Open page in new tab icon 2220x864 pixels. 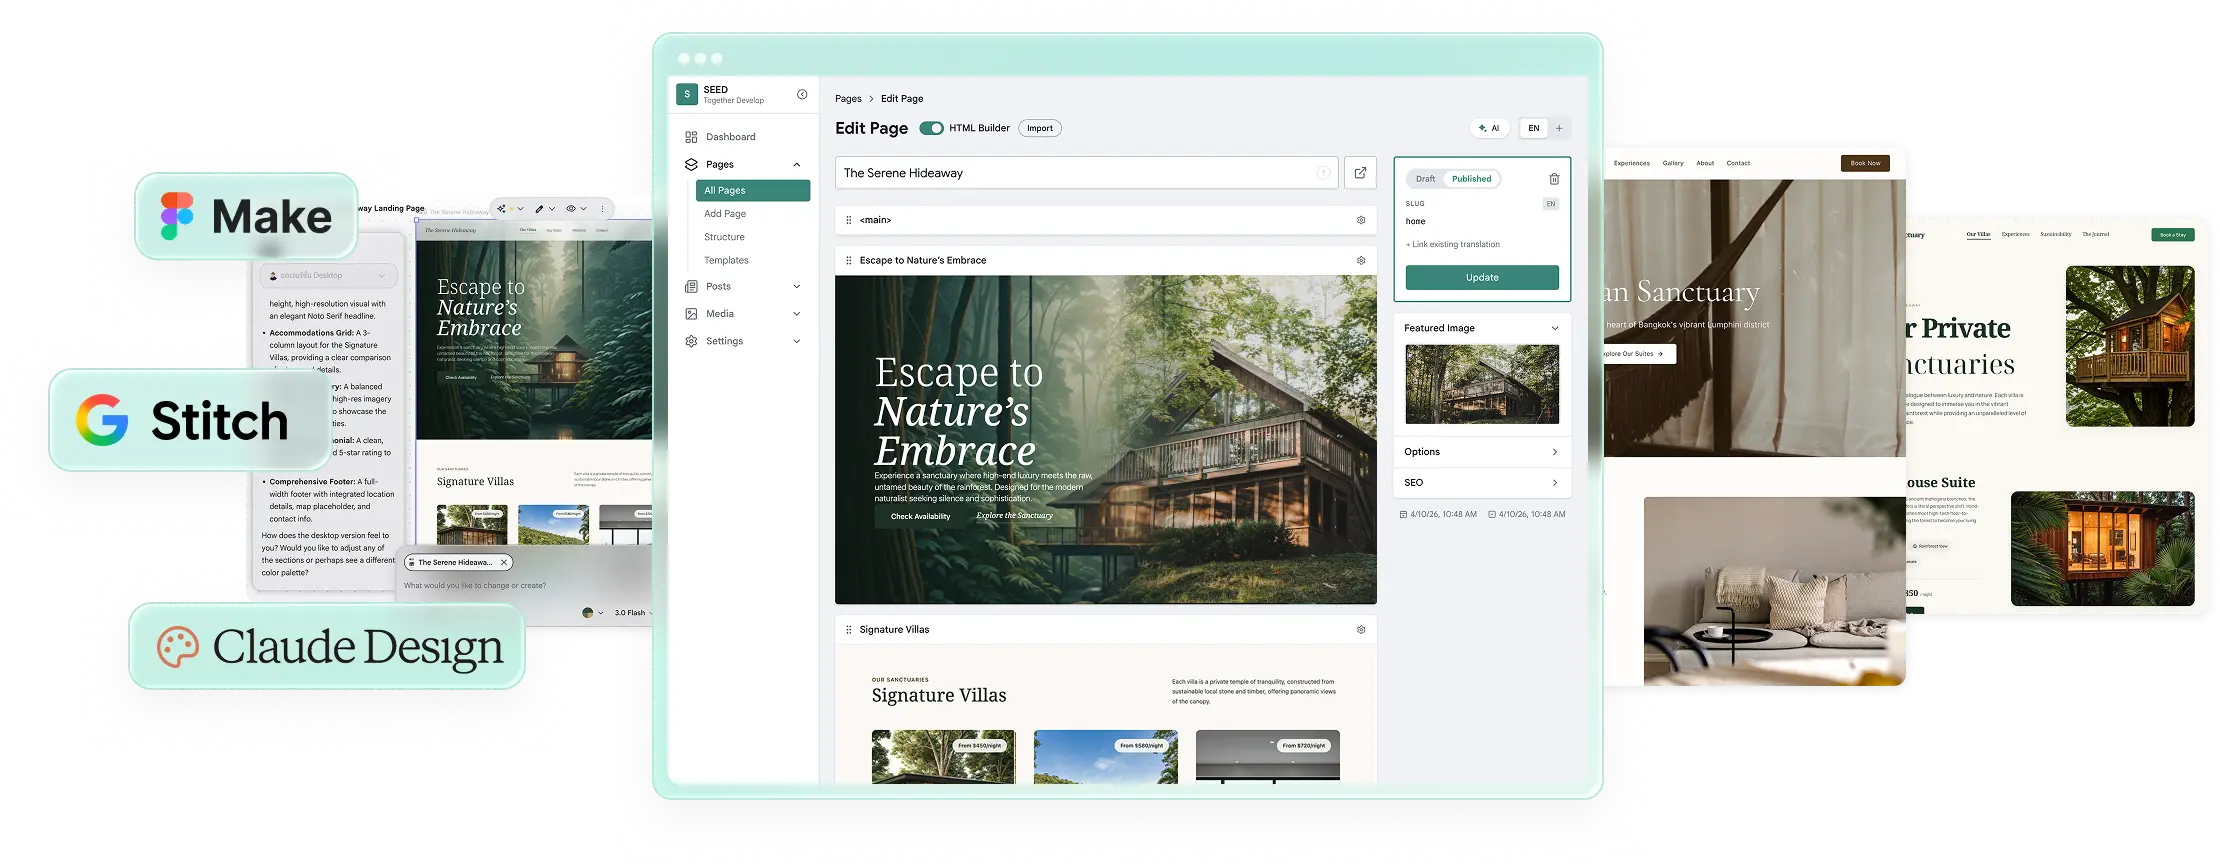[1360, 173]
